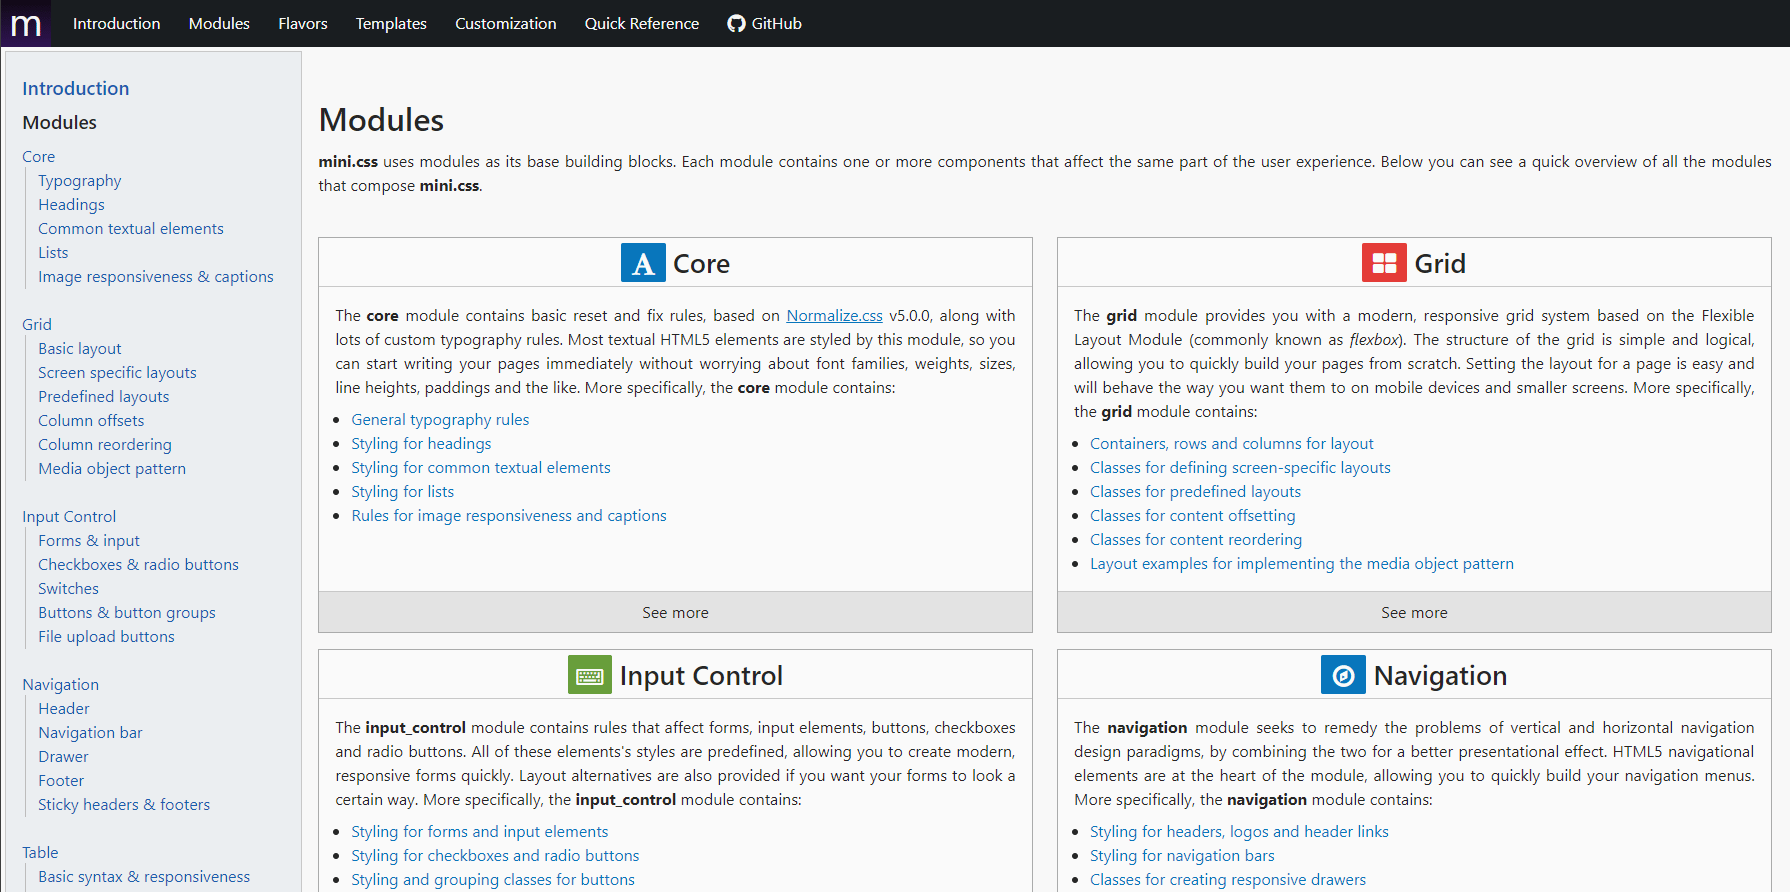Follow Styling for headers, logos and header links

pyautogui.click(x=1239, y=832)
